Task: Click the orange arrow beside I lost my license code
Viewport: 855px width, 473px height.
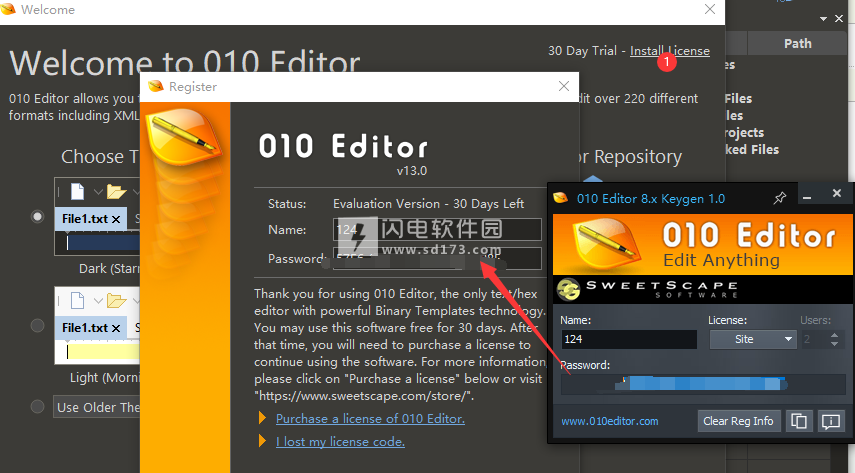Action: (x=262, y=441)
